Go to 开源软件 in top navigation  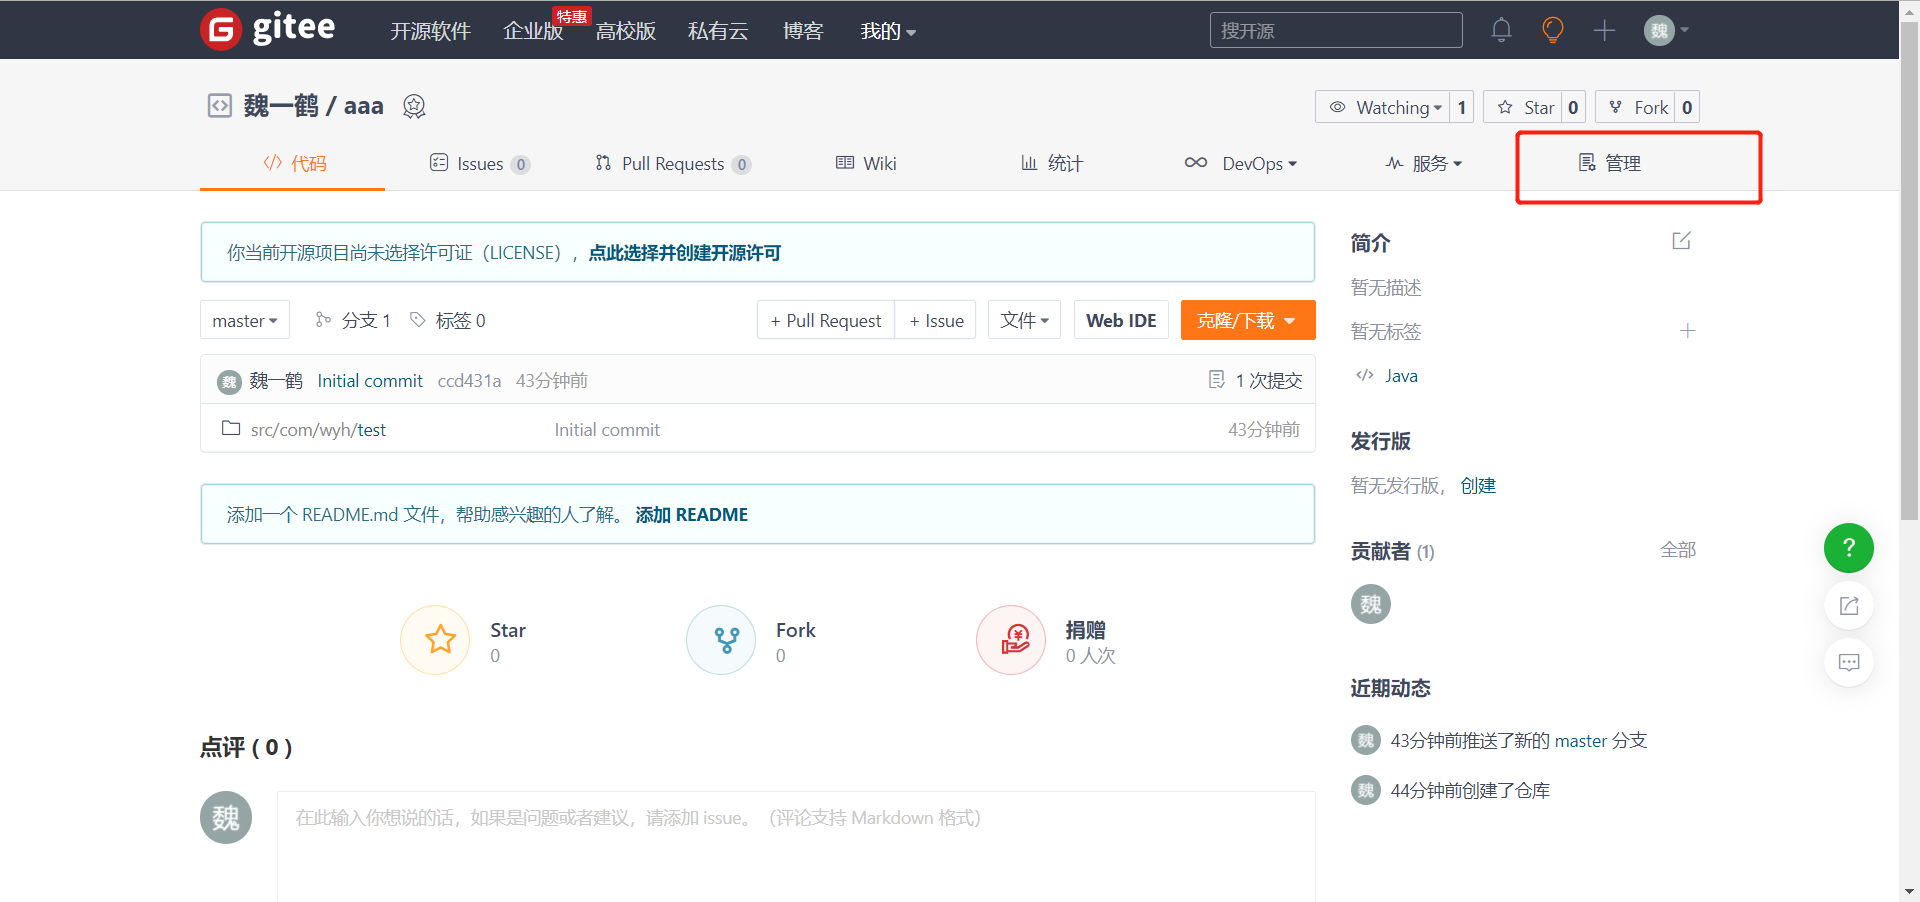tap(431, 31)
